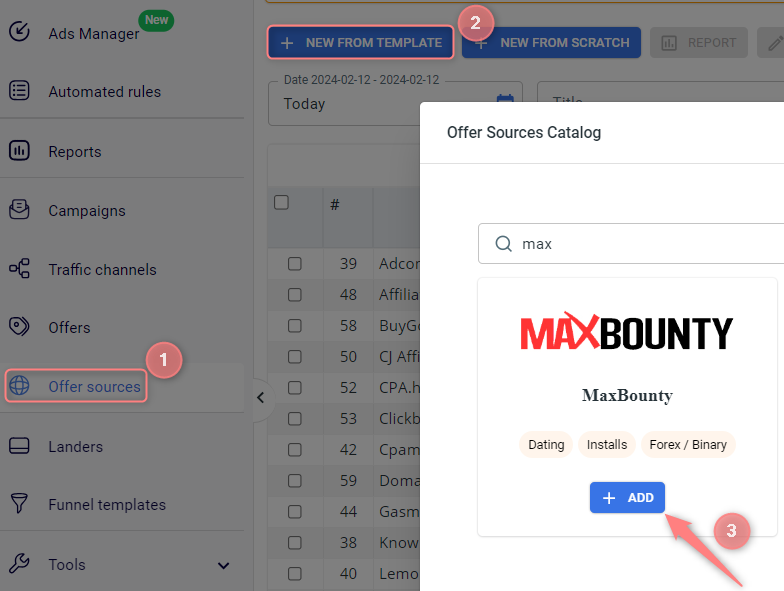This screenshot has width=784, height=591.
Task: Click New From Template button
Action: tap(360, 43)
